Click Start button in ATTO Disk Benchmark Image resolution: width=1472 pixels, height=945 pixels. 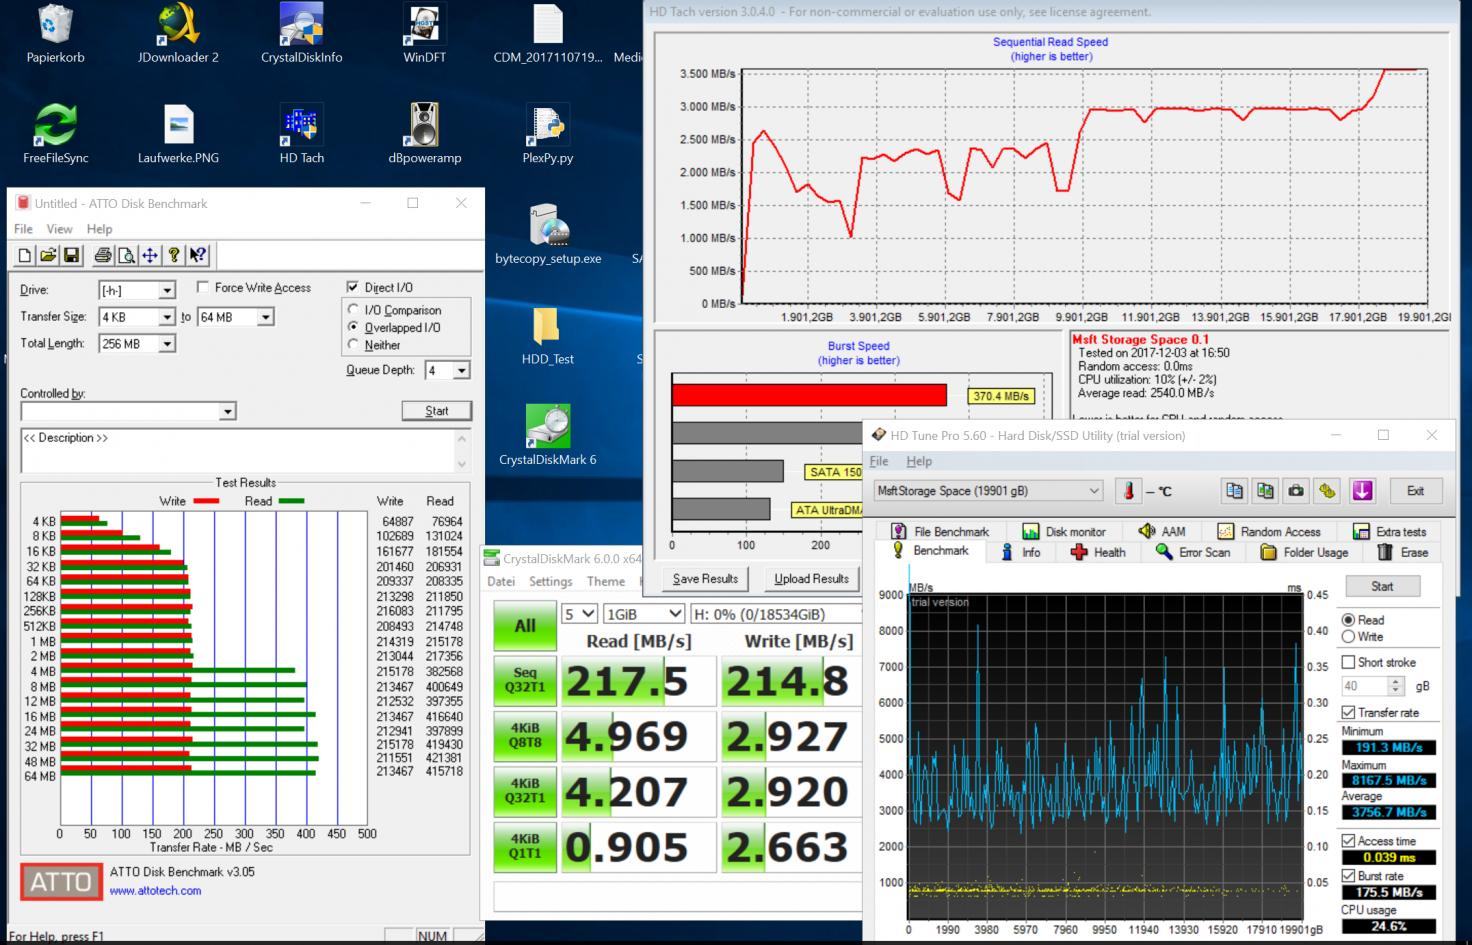436,411
